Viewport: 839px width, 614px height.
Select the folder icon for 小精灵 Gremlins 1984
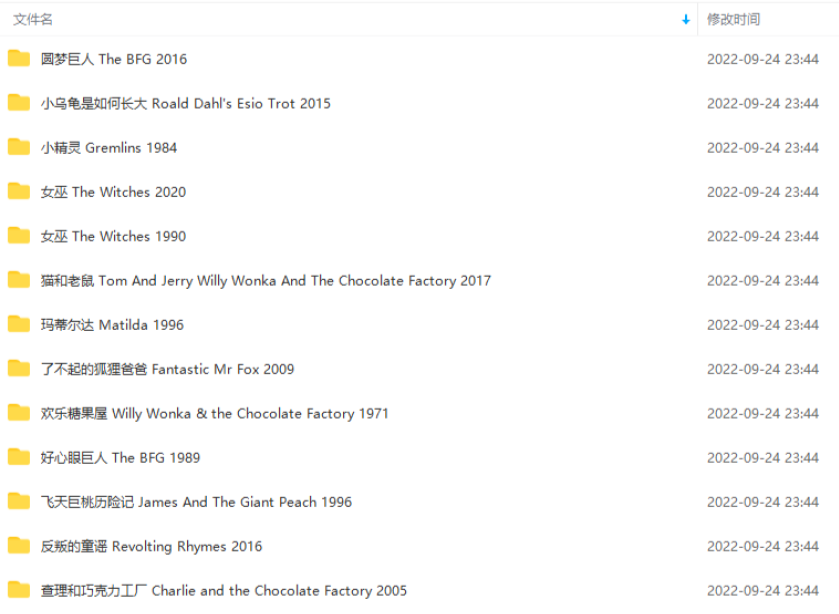click(19, 147)
